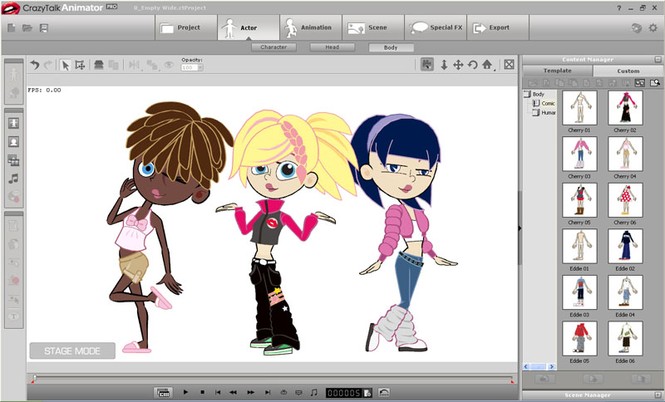Click the Play button
The height and width of the screenshot is (402, 665).
click(x=185, y=392)
